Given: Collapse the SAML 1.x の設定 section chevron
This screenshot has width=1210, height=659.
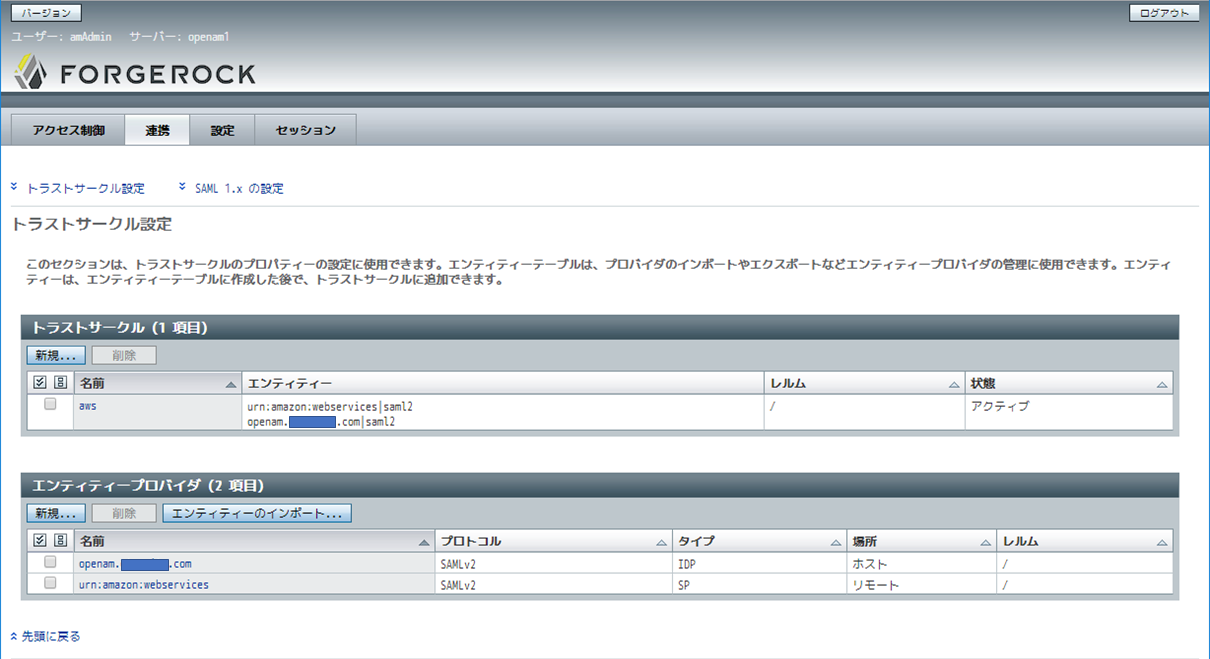Looking at the screenshot, I should (182, 188).
